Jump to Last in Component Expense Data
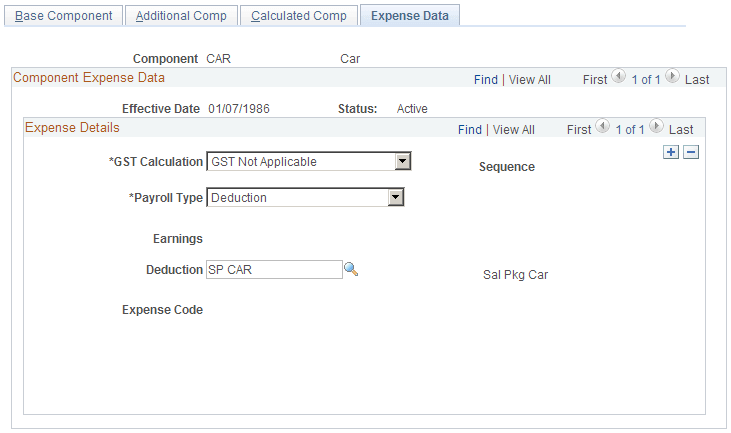Screen dimensions: 731x433 (697, 79)
